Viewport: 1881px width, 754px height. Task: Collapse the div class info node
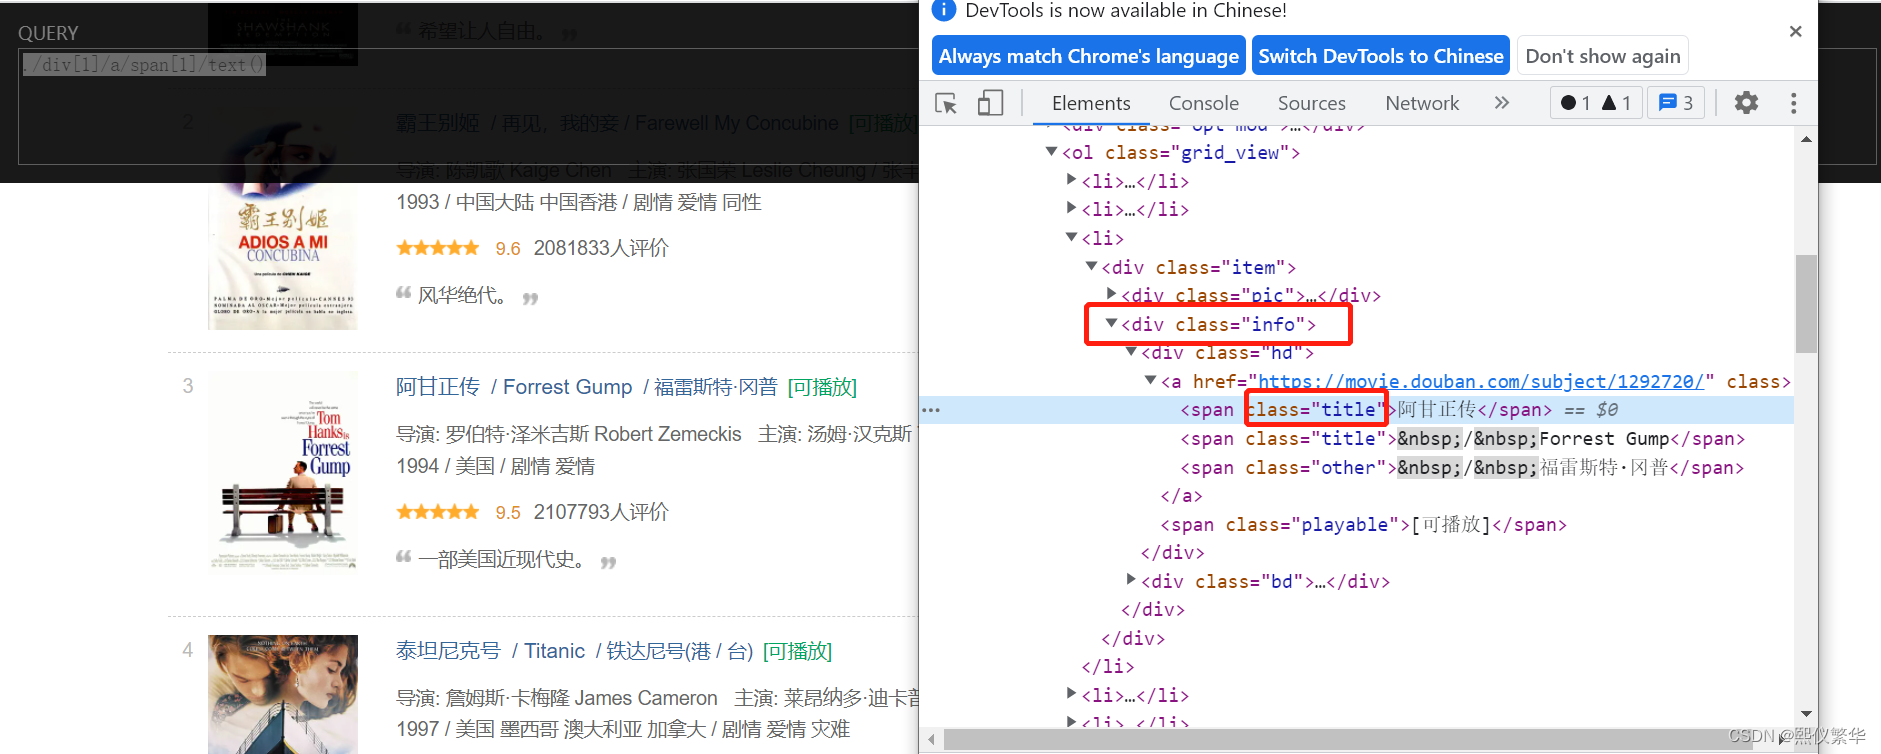[x=1111, y=323]
